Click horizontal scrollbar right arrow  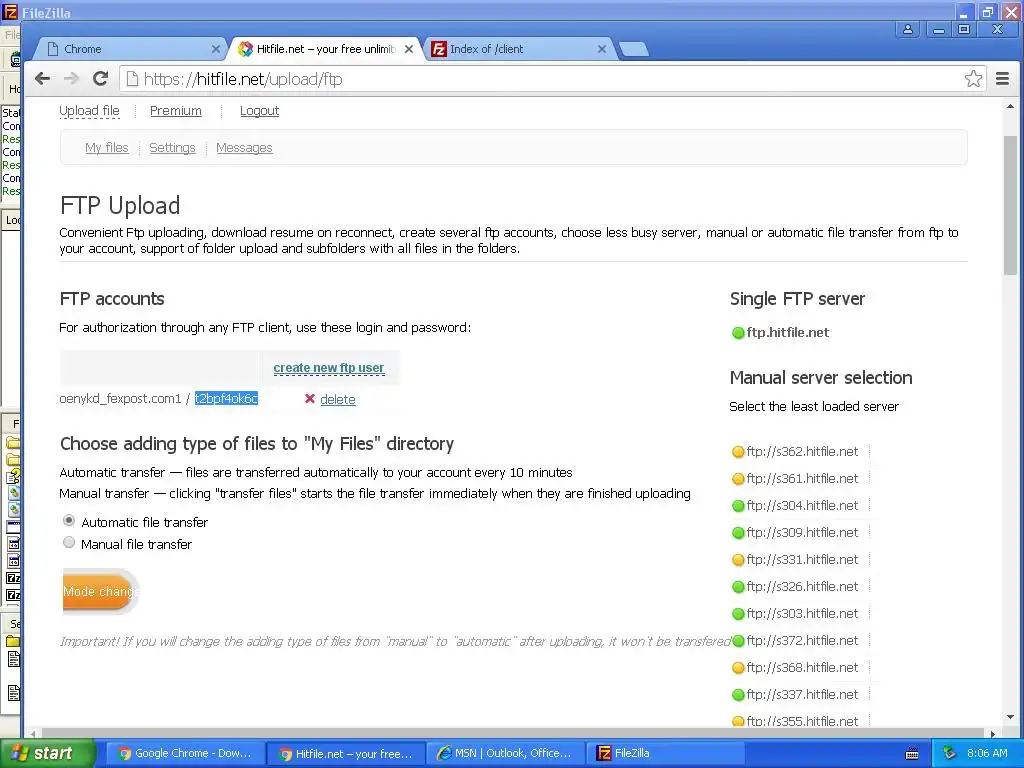click(993, 733)
